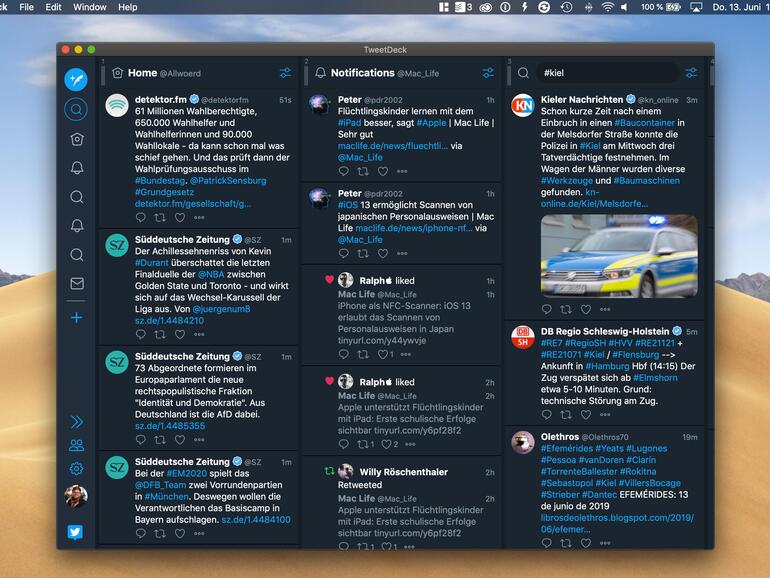770x578 pixels.
Task: Jump to Home column via sidebar icon
Action: click(x=77, y=139)
